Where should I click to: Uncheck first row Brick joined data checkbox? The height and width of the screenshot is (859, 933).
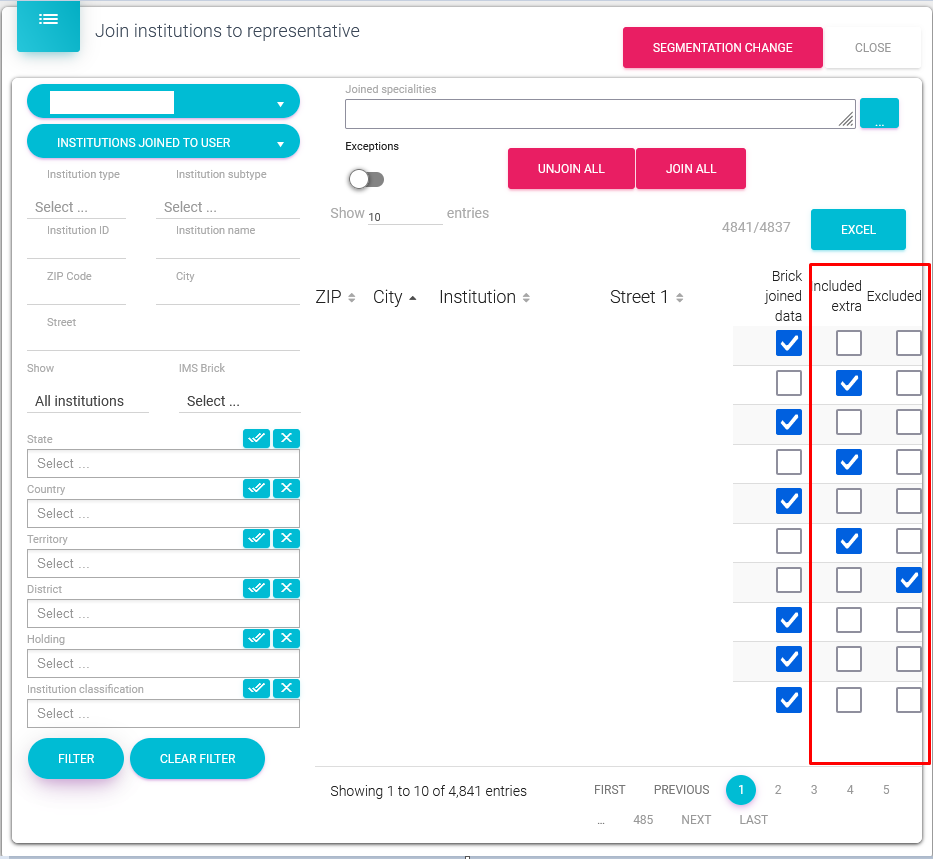pyautogui.click(x=789, y=343)
